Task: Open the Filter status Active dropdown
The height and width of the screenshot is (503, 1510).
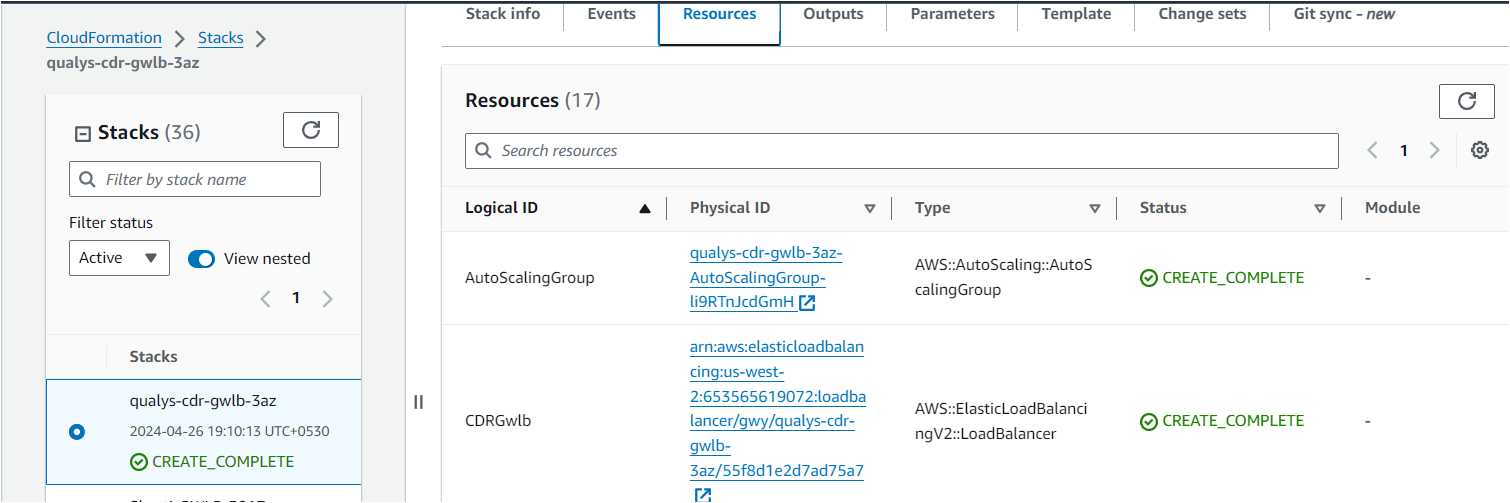Action: click(x=119, y=258)
